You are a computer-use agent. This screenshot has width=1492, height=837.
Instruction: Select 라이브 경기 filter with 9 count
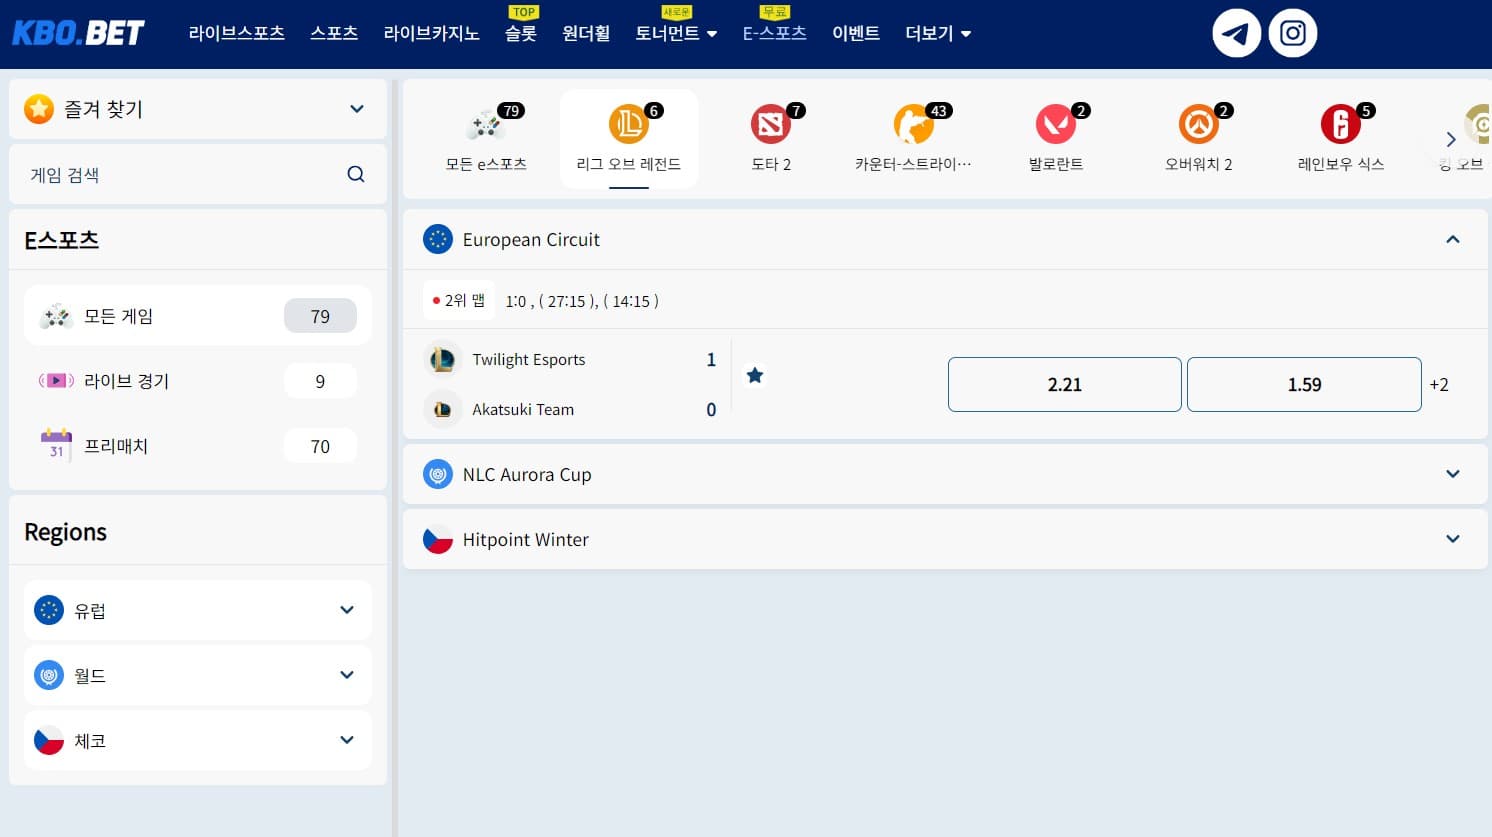click(198, 380)
